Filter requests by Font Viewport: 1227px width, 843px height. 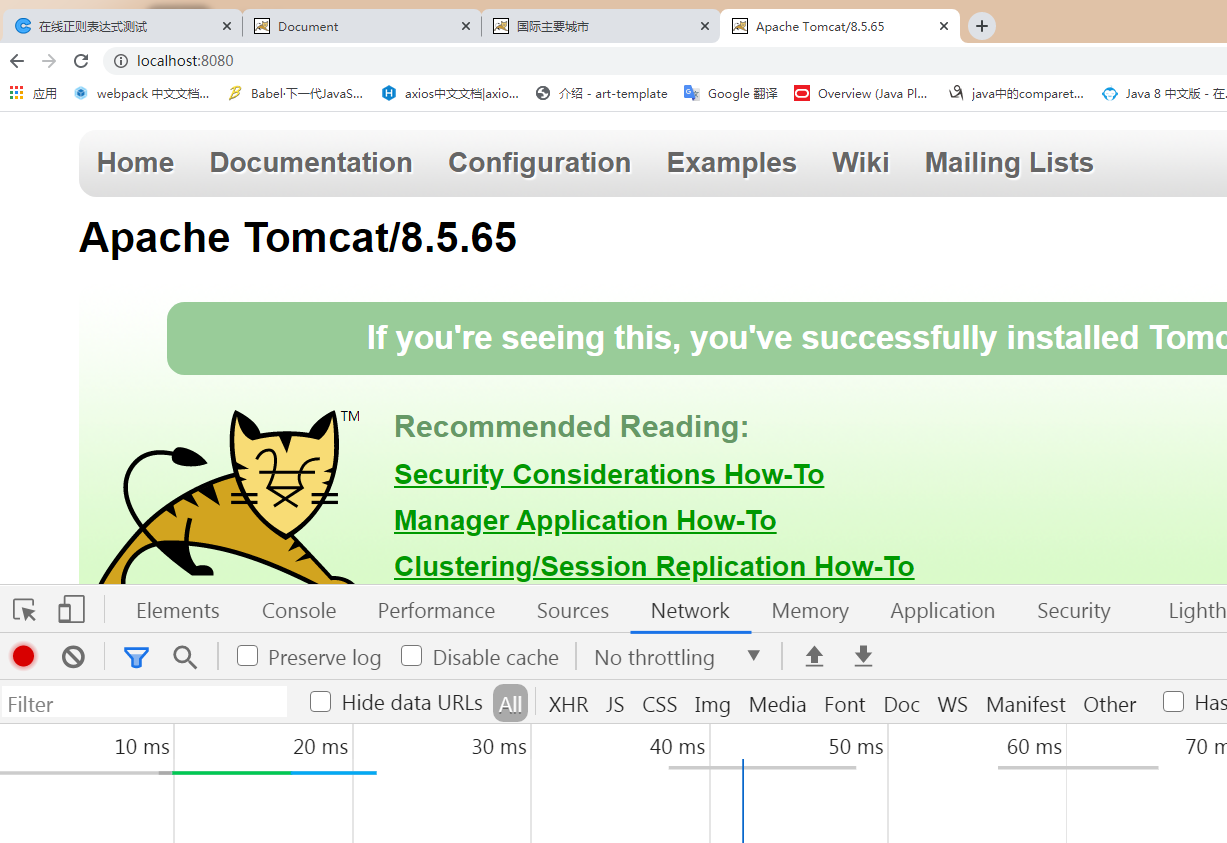coord(845,705)
